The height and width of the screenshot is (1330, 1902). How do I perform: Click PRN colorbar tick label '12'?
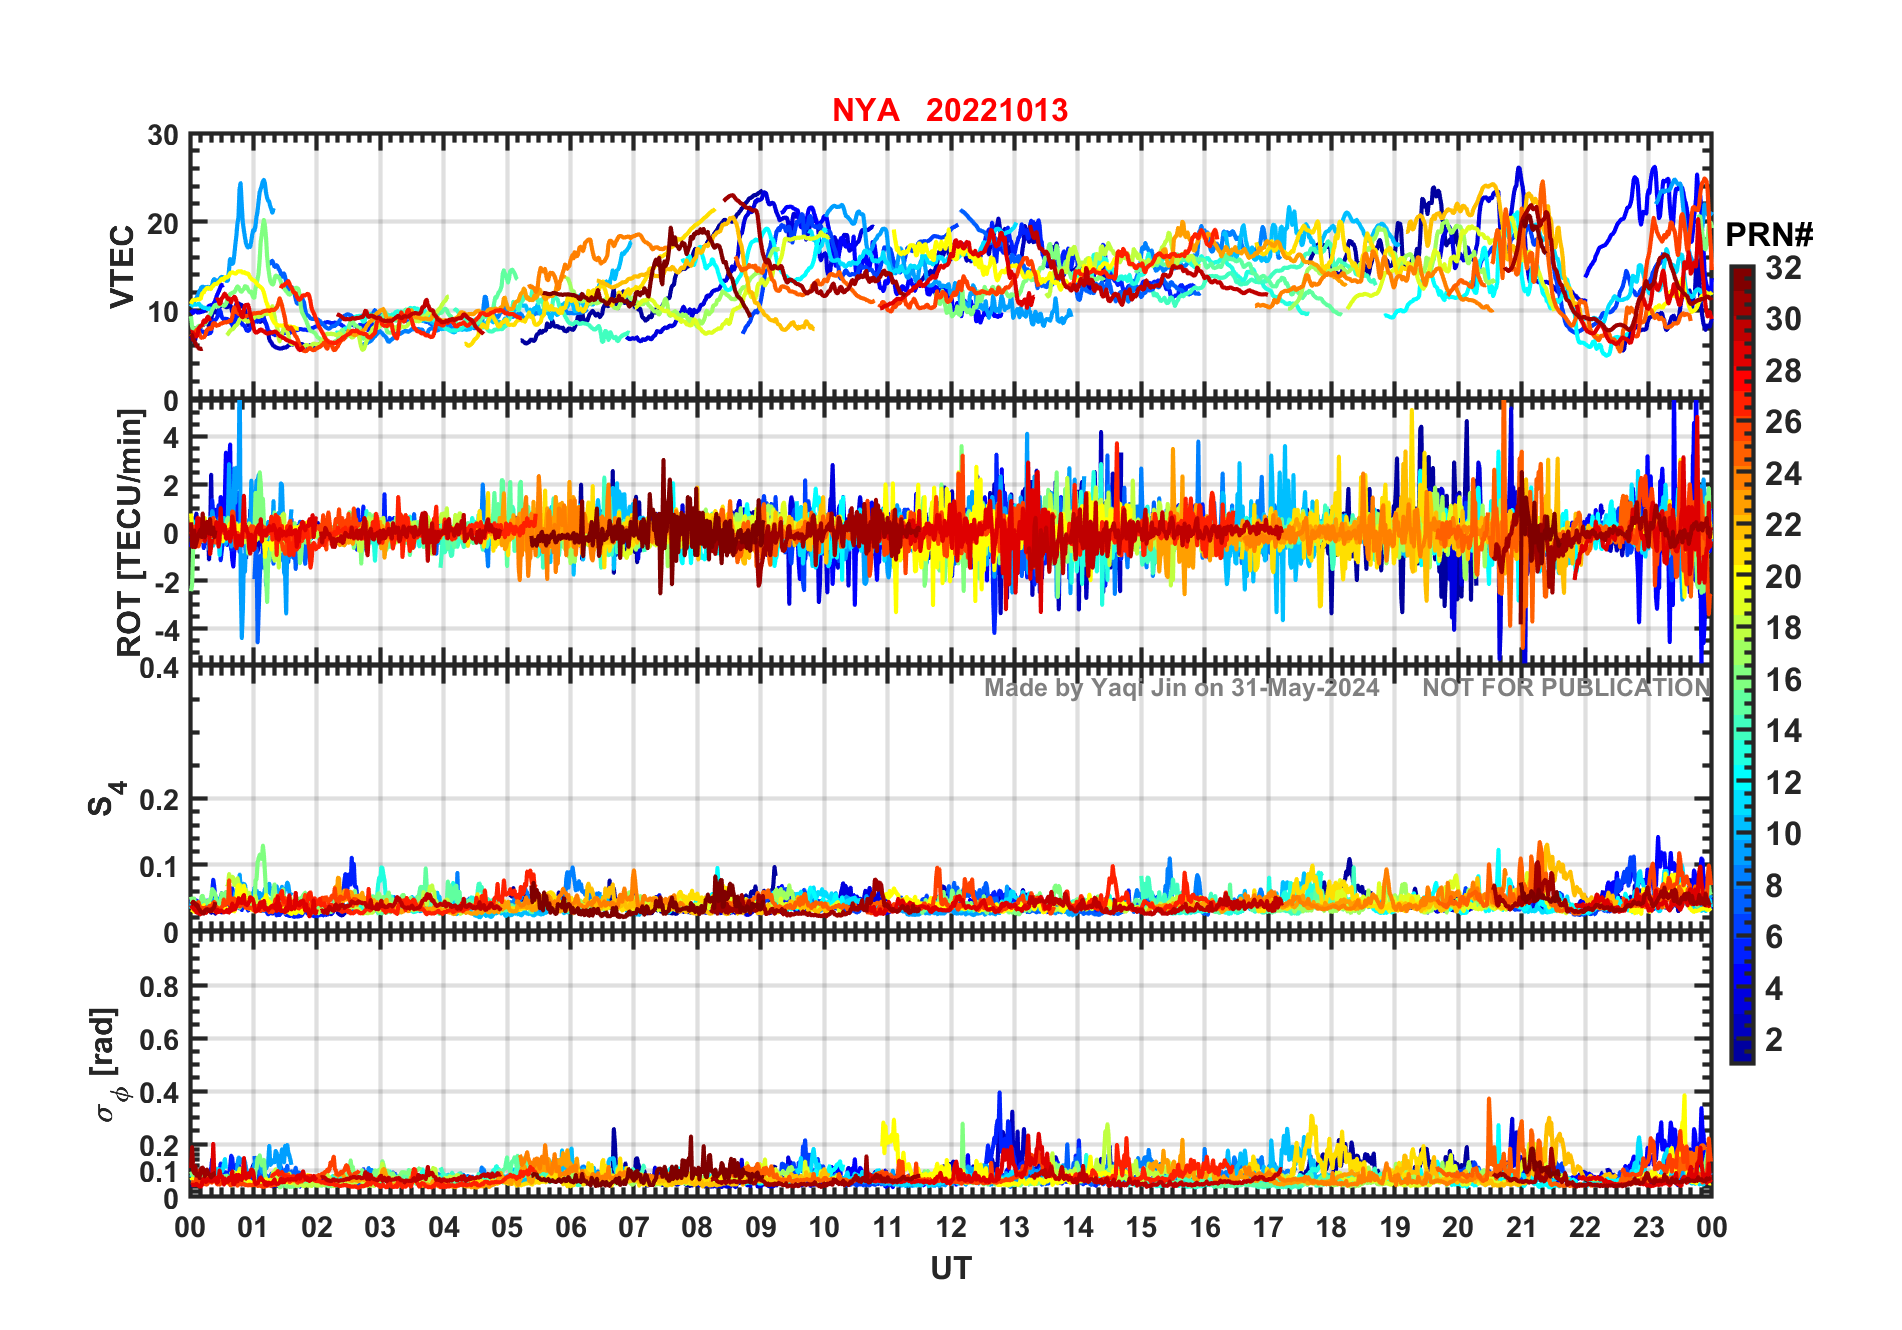pos(1783,783)
